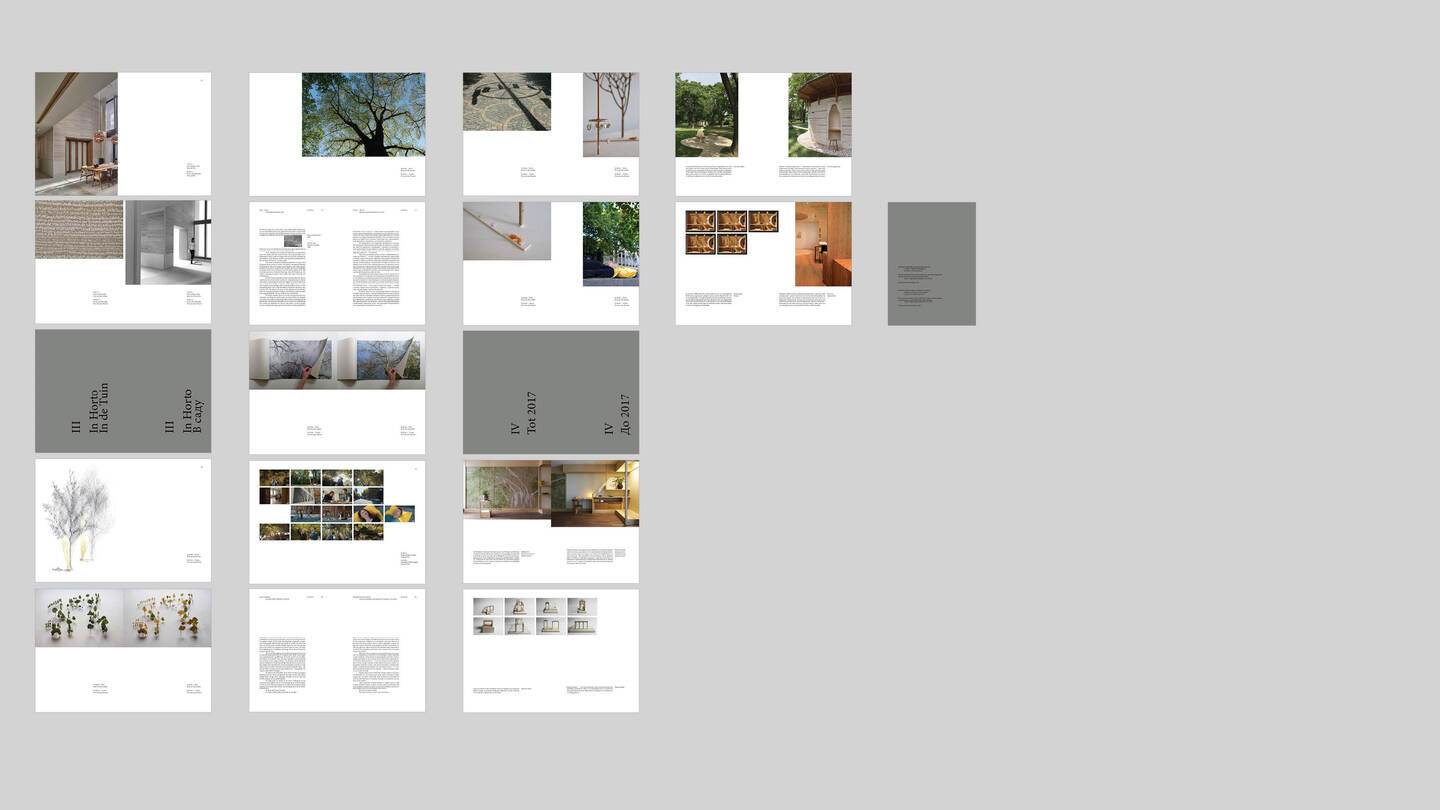Select the warm wooden corridor interior photo
This screenshot has height=810, width=1440.
[824, 244]
